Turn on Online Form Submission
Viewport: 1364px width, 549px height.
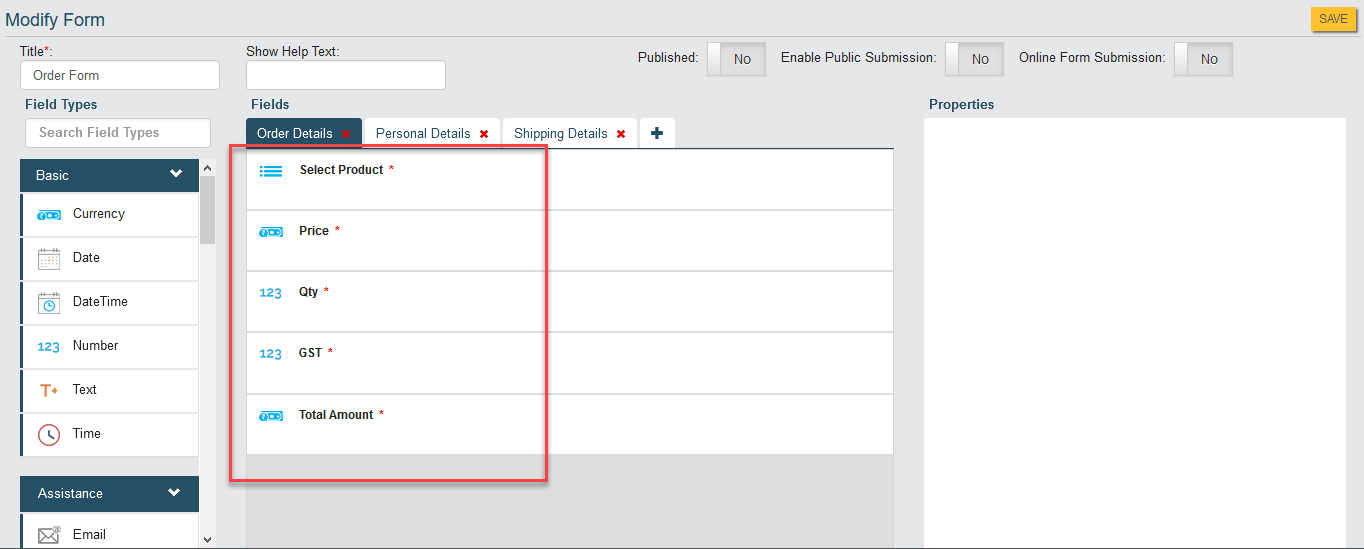pyautogui.click(x=1203, y=59)
